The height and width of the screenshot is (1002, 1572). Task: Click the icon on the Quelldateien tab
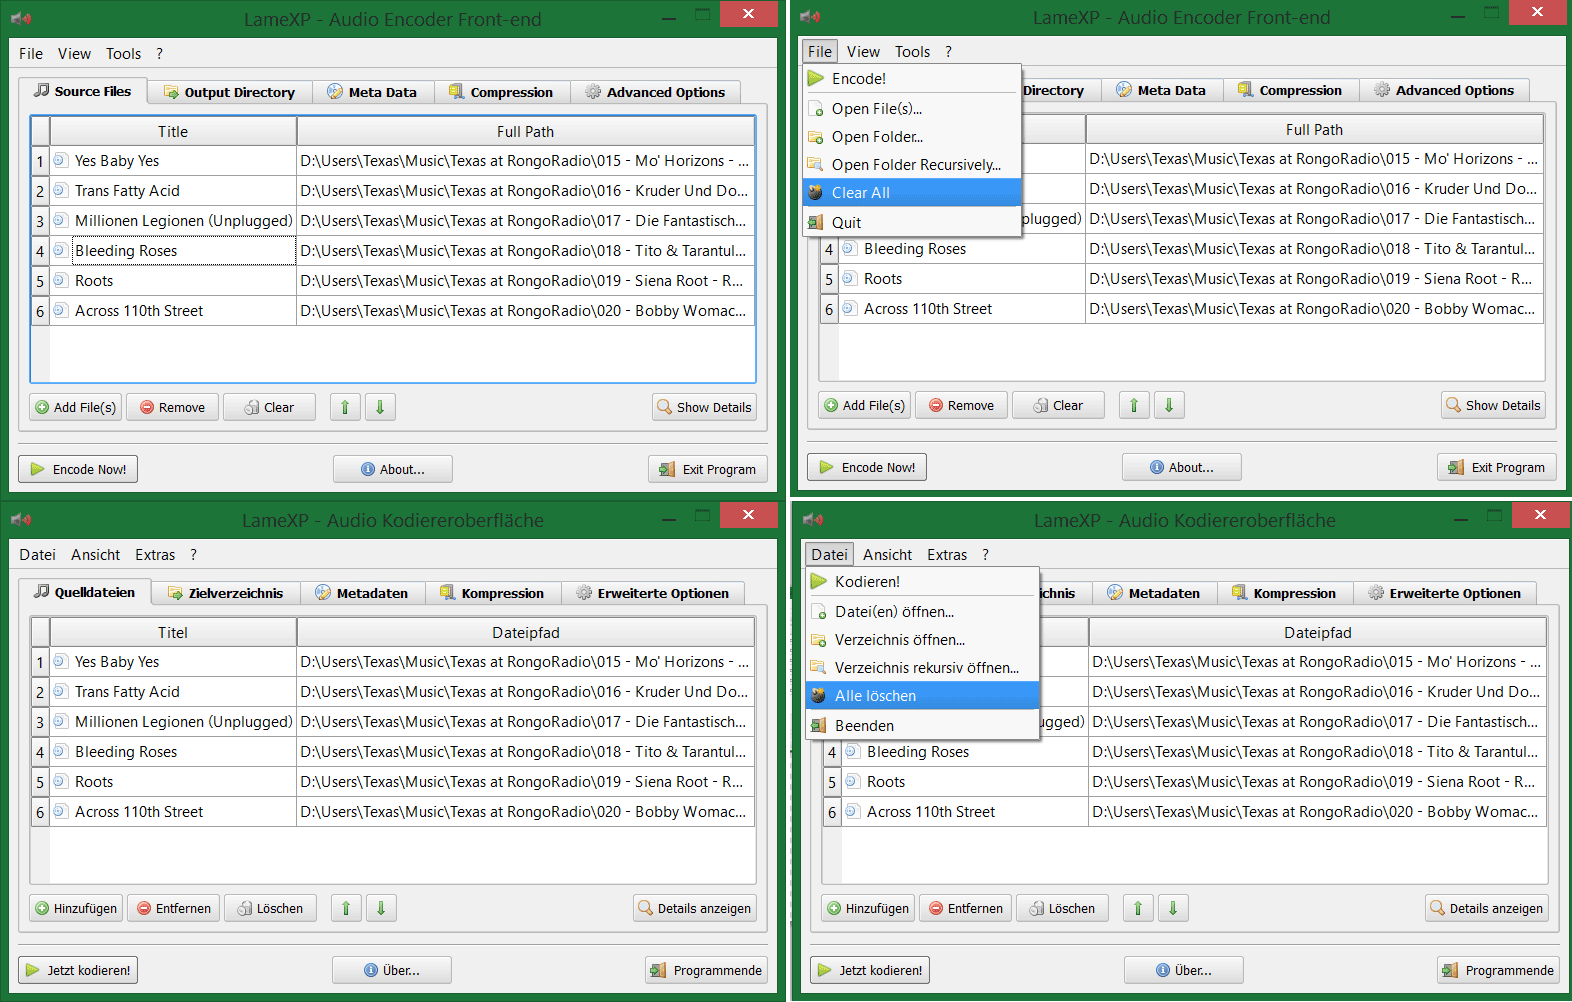[x=41, y=592]
